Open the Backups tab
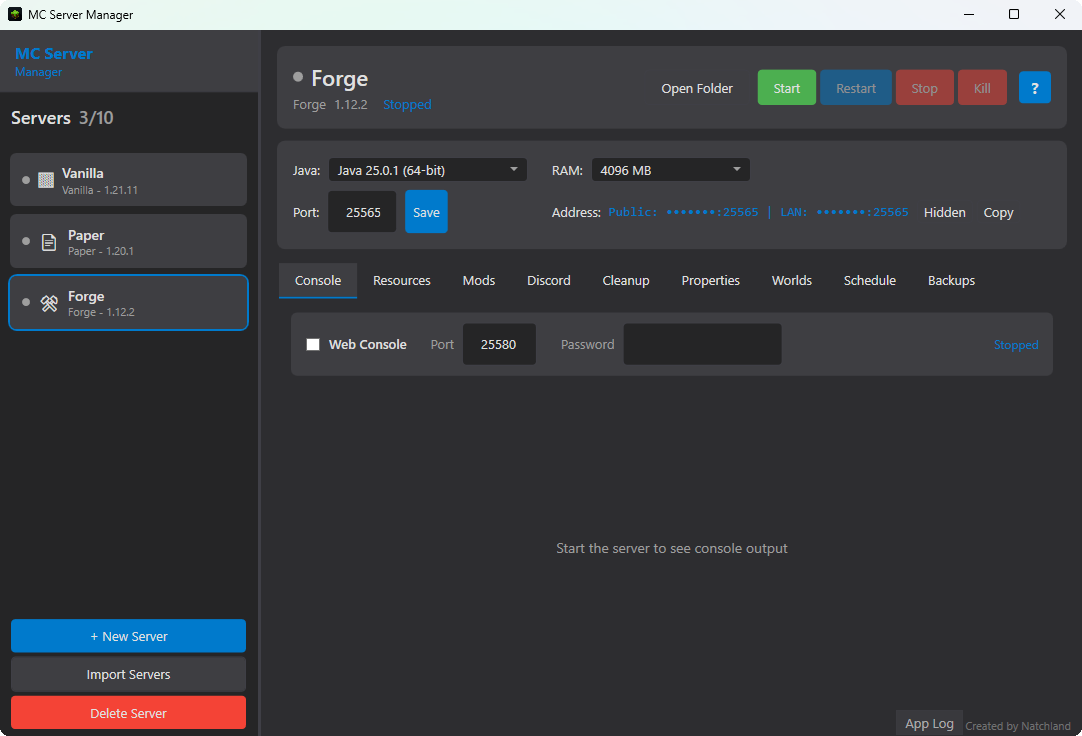1082x736 pixels. (x=950, y=280)
